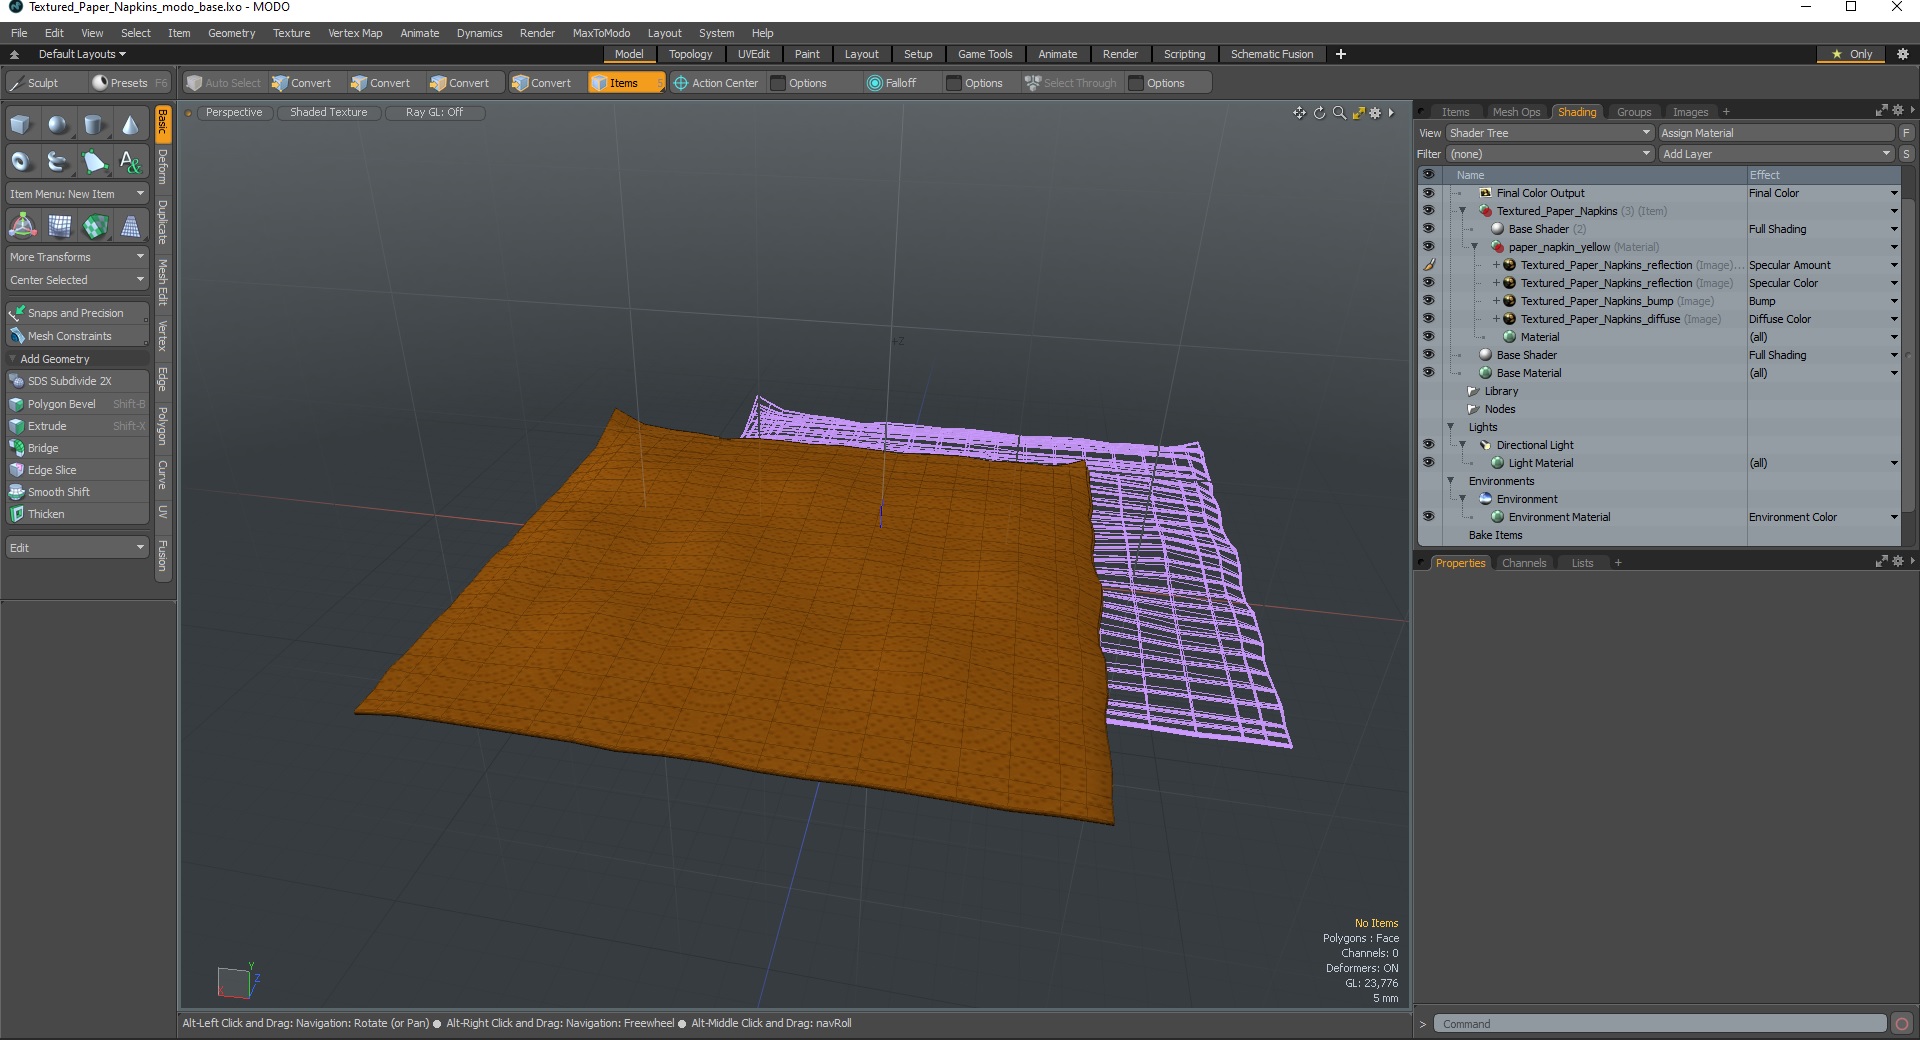Open the Add Layer dropdown
Screen dimensions: 1920x1040
tap(1777, 154)
